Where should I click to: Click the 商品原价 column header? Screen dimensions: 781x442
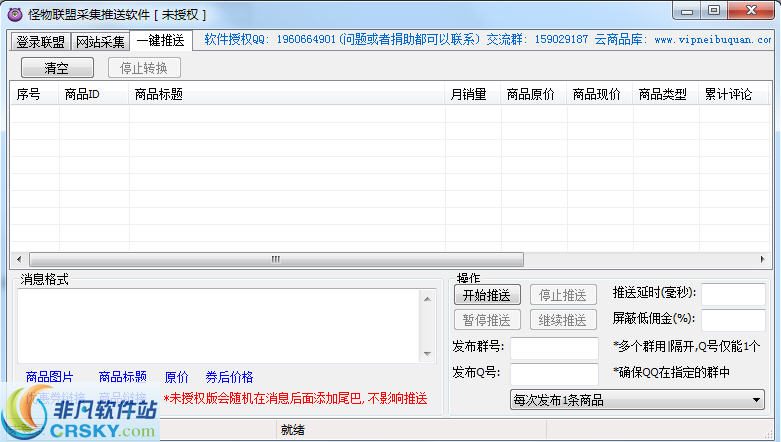(x=534, y=94)
